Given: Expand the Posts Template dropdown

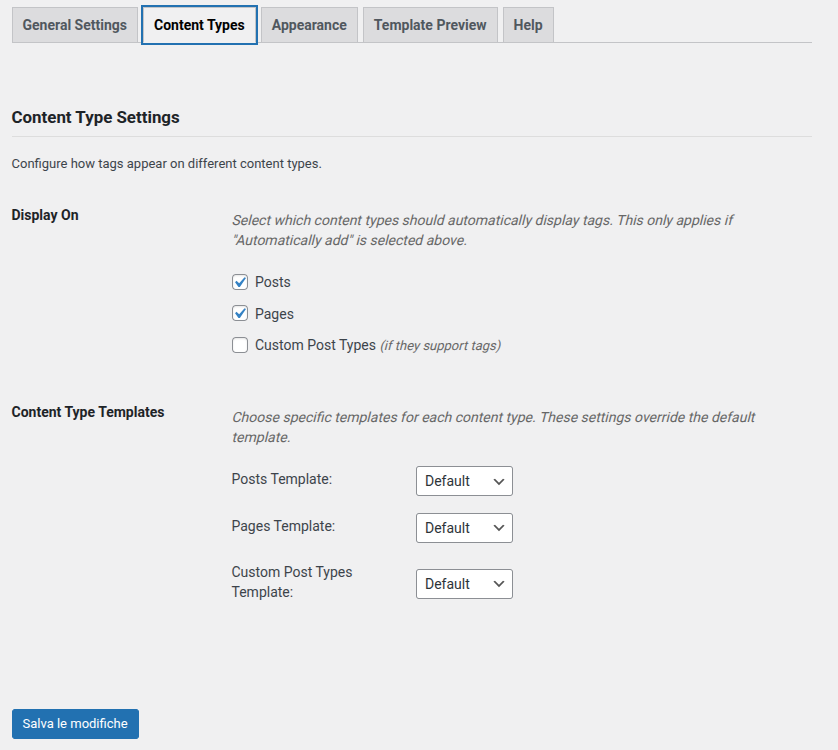Looking at the screenshot, I should 464,481.
